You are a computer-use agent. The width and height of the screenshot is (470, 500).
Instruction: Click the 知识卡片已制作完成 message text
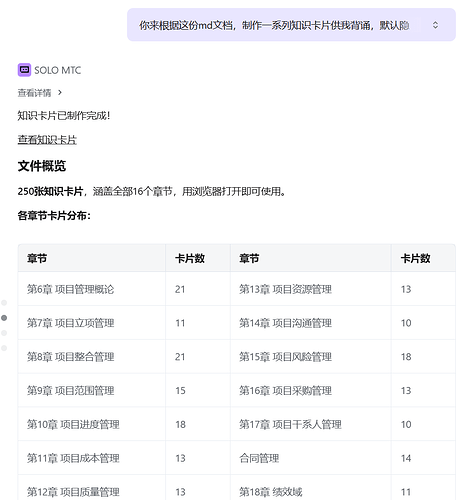click(x=64, y=116)
